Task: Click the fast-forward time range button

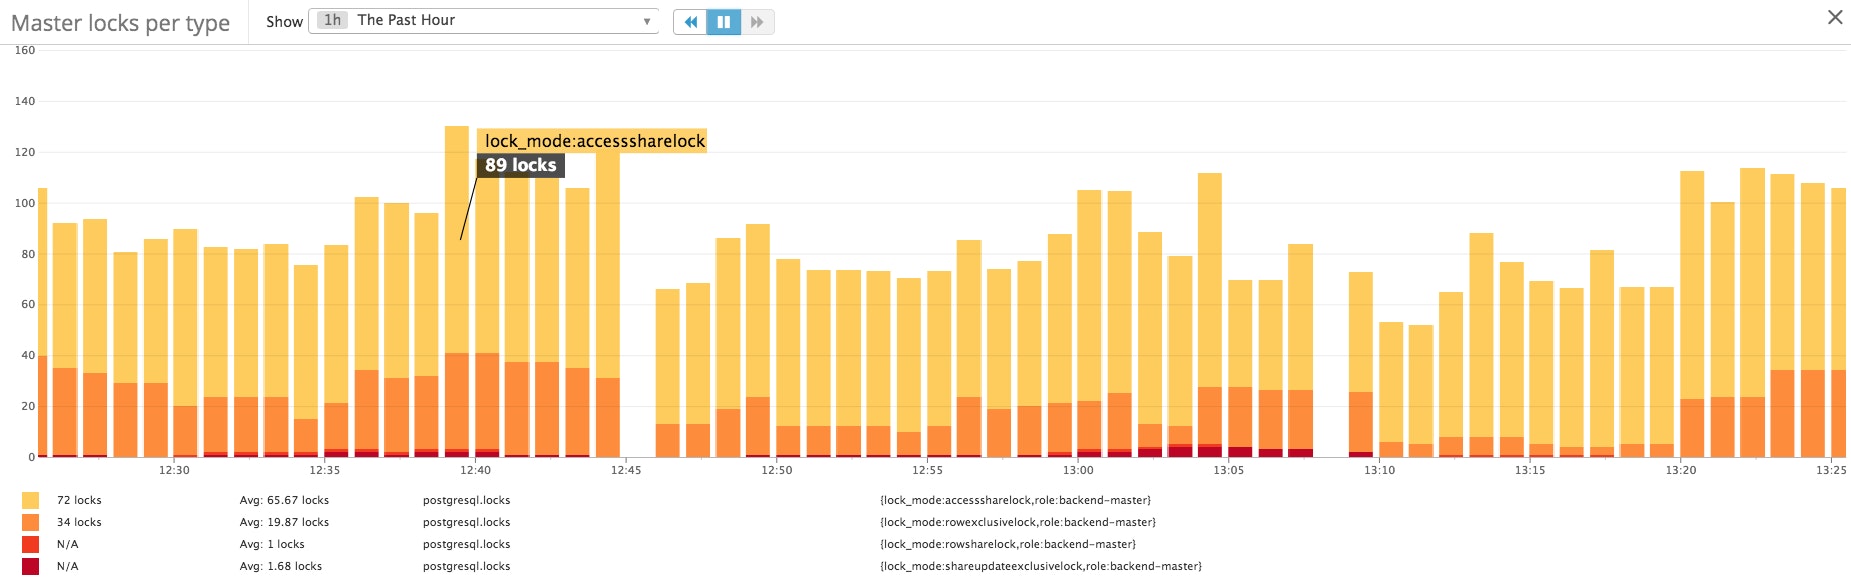Action: click(757, 22)
